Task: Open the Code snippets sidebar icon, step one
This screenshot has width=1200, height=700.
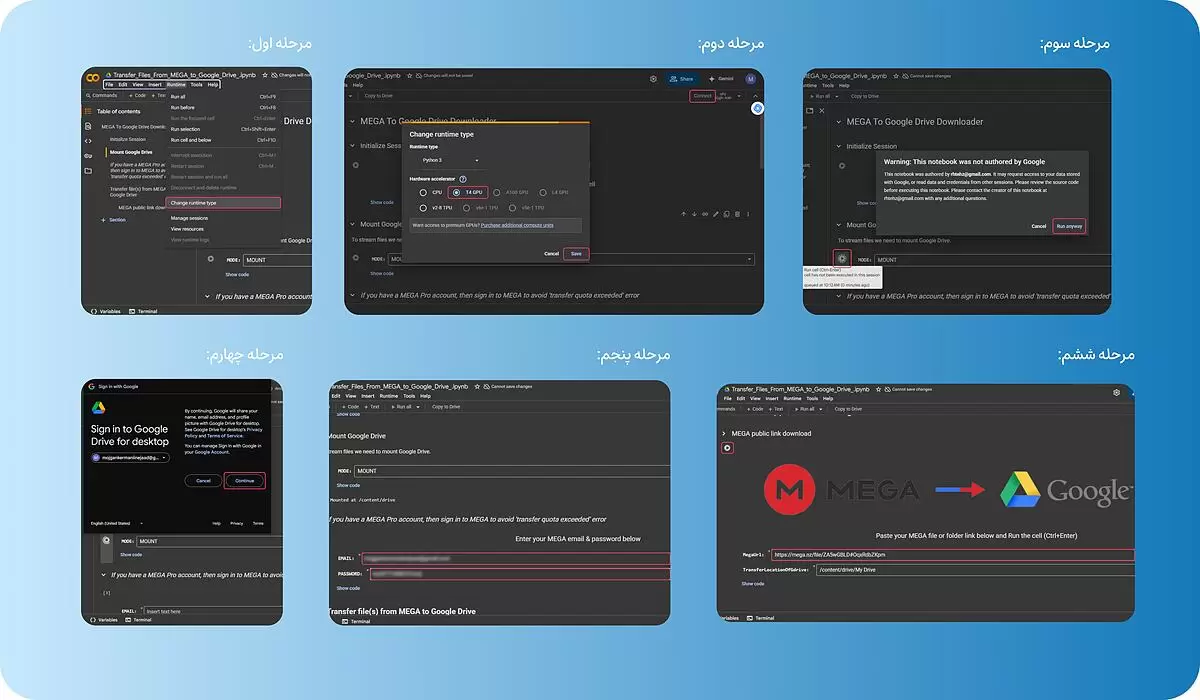Action: [x=88, y=141]
